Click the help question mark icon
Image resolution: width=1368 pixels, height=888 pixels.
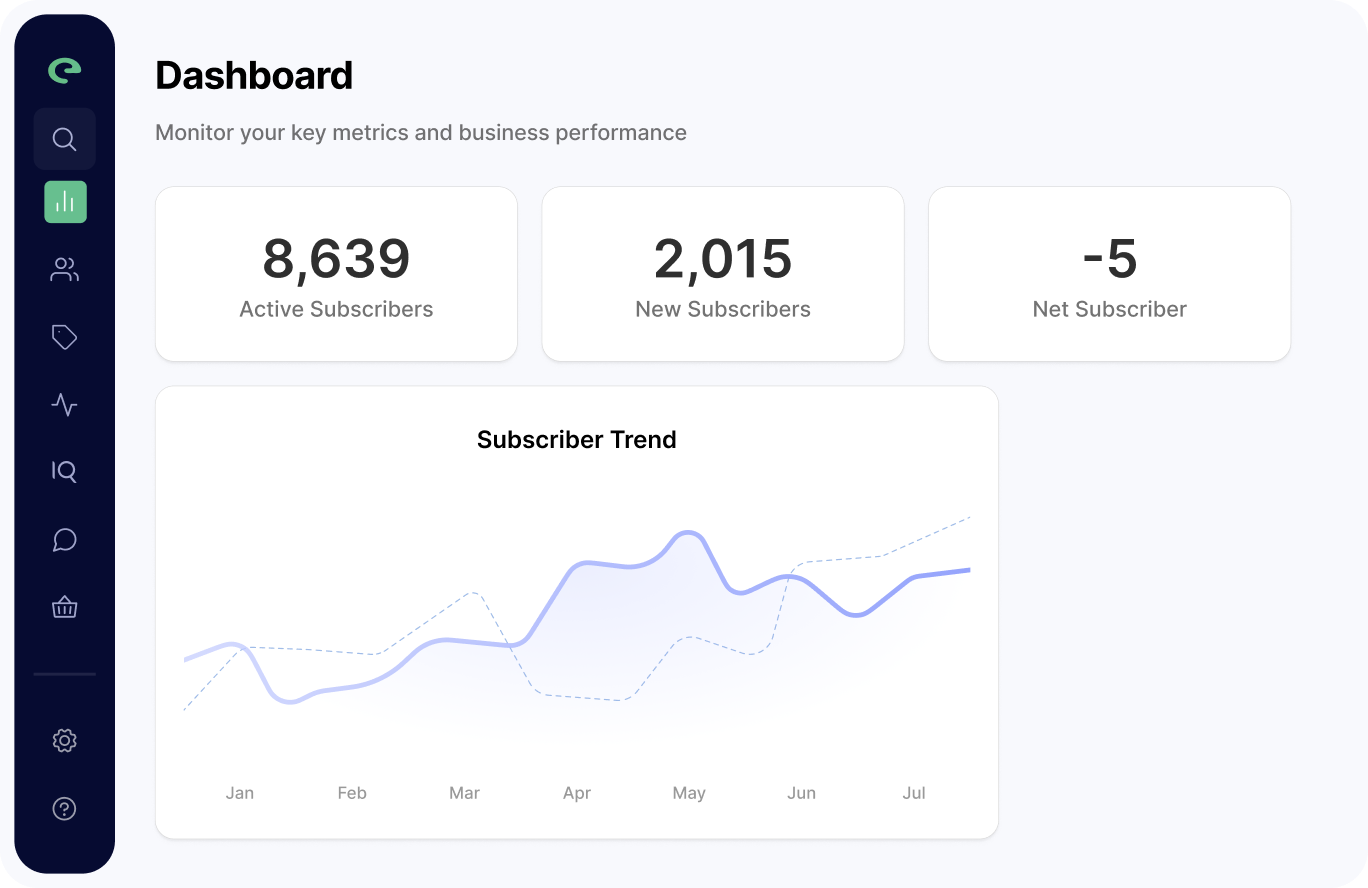click(65, 809)
